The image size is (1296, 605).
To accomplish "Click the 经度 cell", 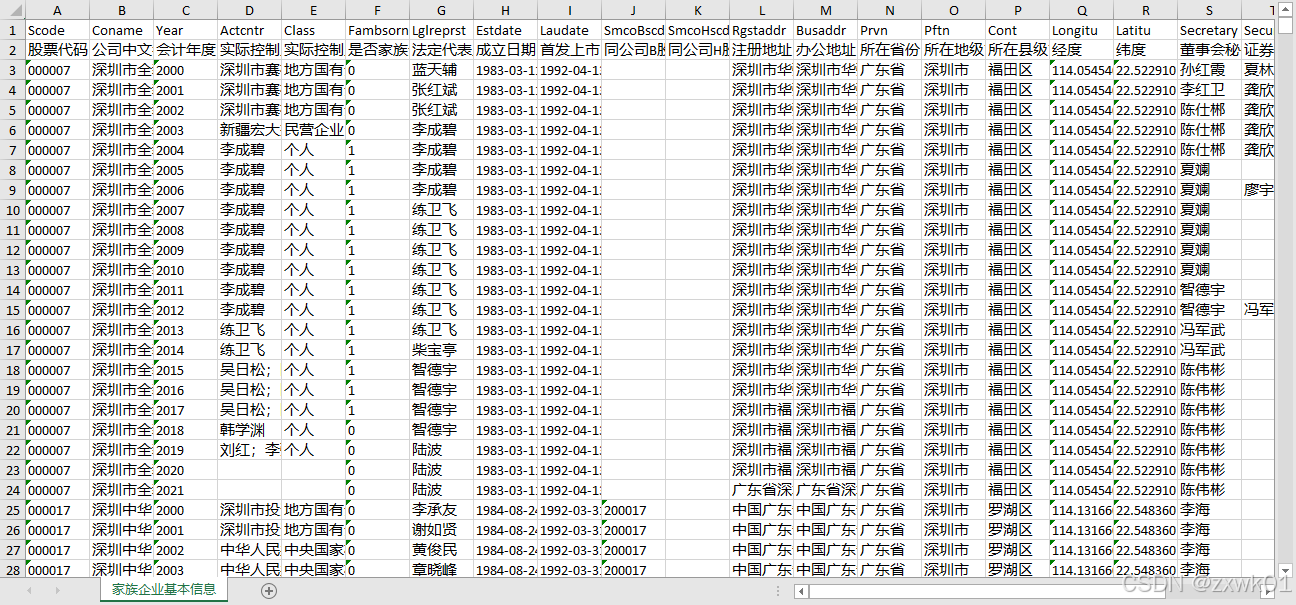I will tap(1081, 50).
